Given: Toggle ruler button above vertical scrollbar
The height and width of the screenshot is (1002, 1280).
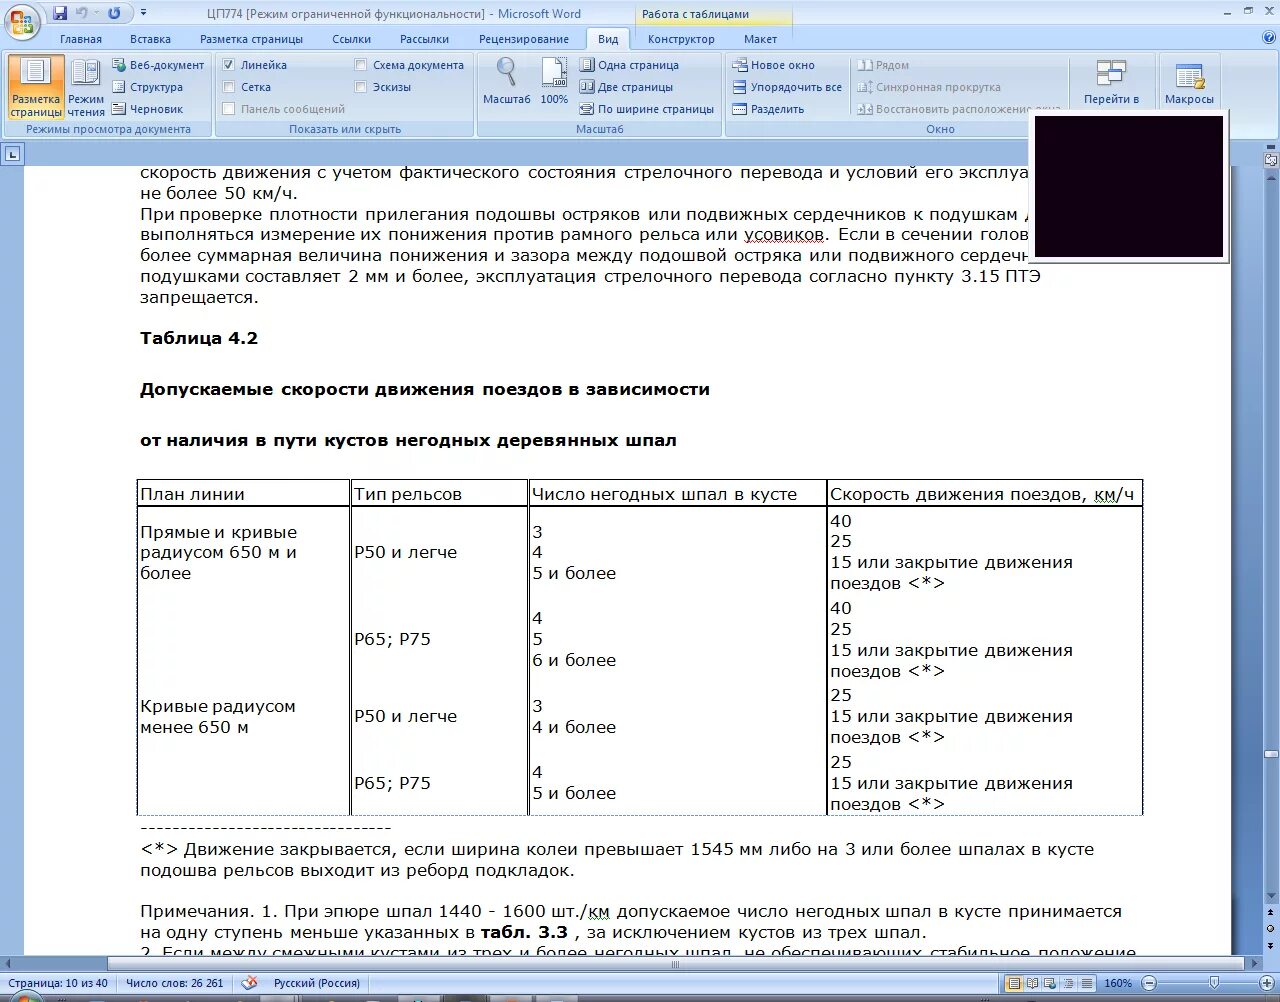Looking at the screenshot, I should [x=1271, y=159].
